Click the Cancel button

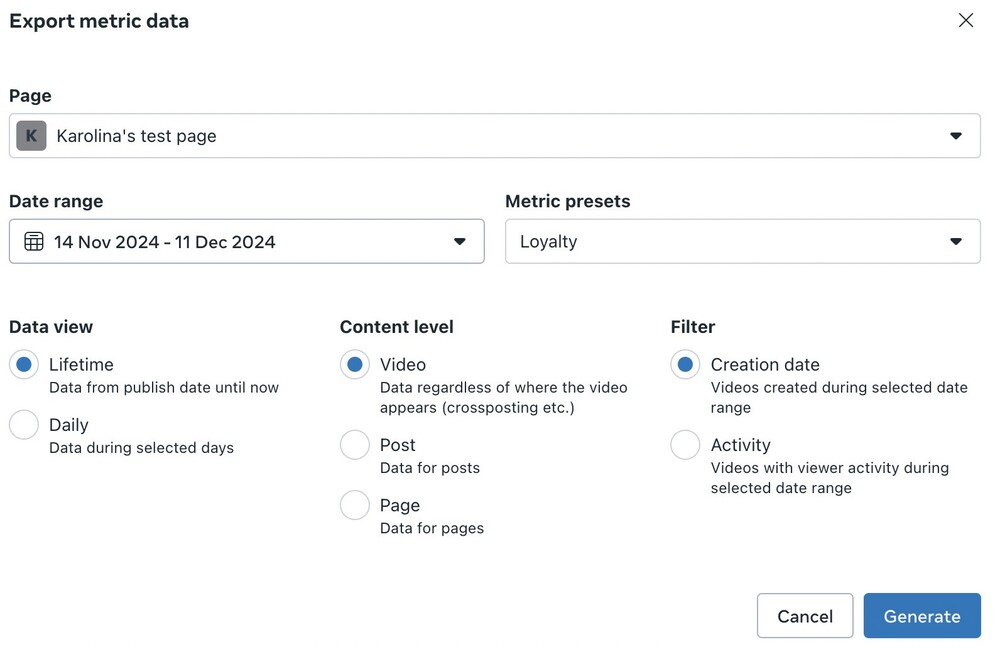point(805,616)
